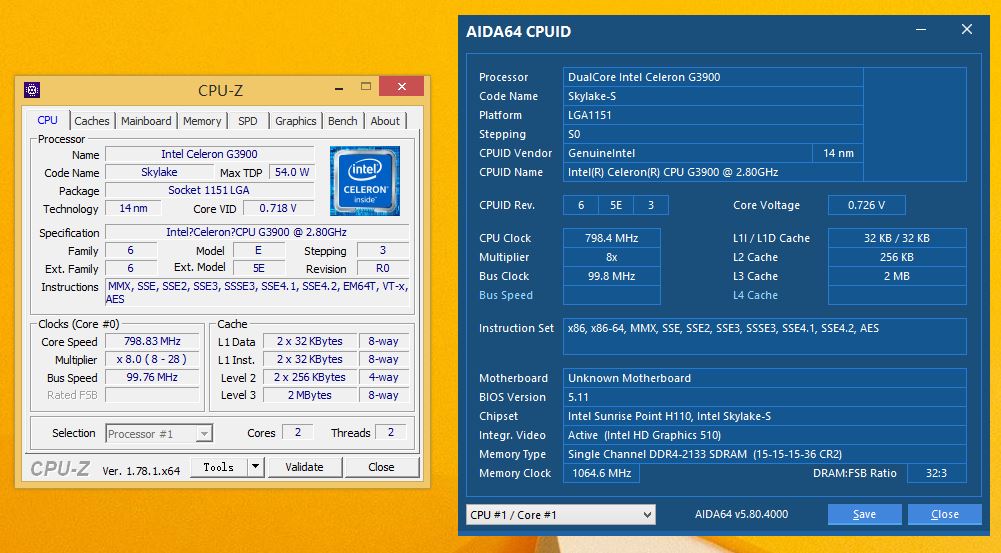Click the Cores count value in CPU-Z
Image resolution: width=1001 pixels, height=553 pixels.
tap(297, 432)
